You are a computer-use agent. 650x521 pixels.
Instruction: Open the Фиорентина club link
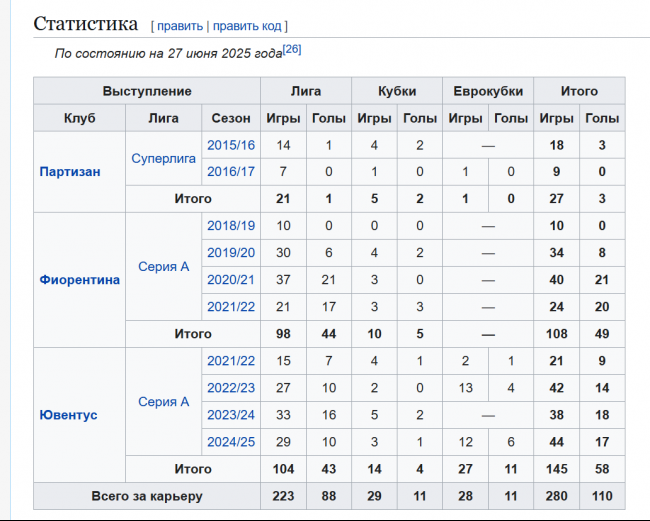[80, 280]
